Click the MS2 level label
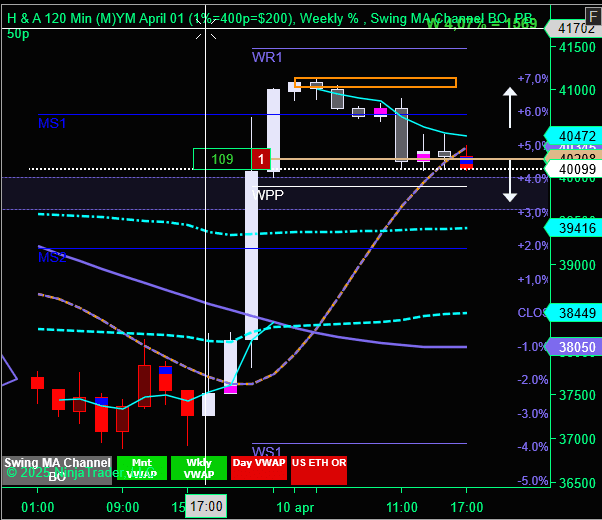Image resolution: width=602 pixels, height=520 pixels. click(52, 257)
